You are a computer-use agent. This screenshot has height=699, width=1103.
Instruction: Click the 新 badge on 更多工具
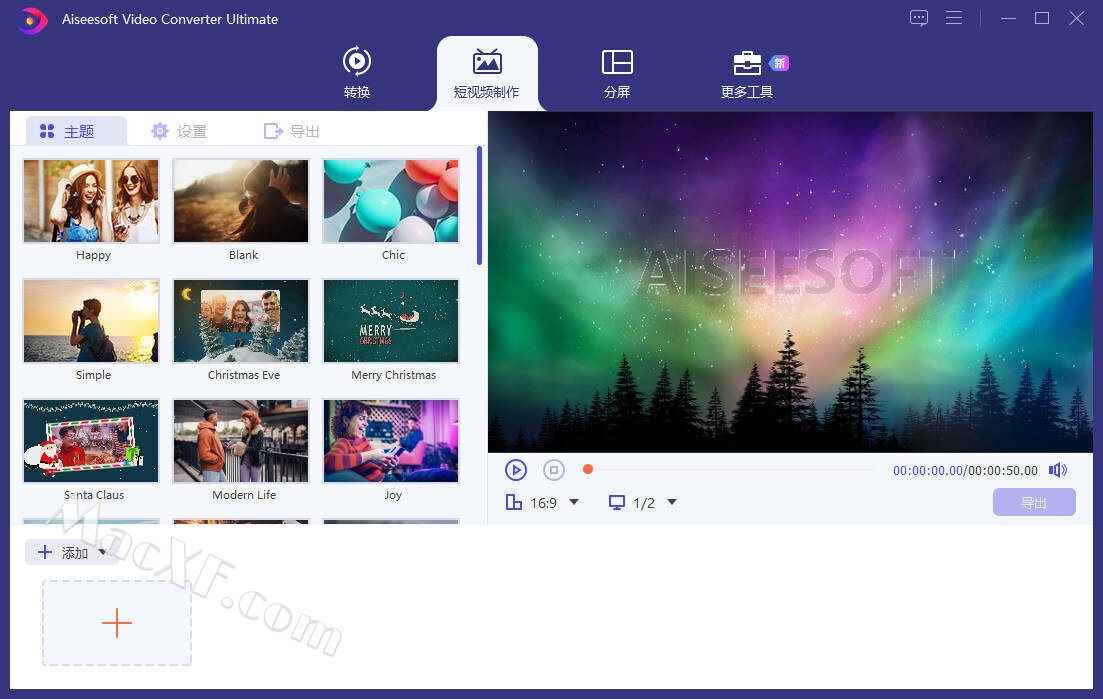pyautogui.click(x=779, y=63)
